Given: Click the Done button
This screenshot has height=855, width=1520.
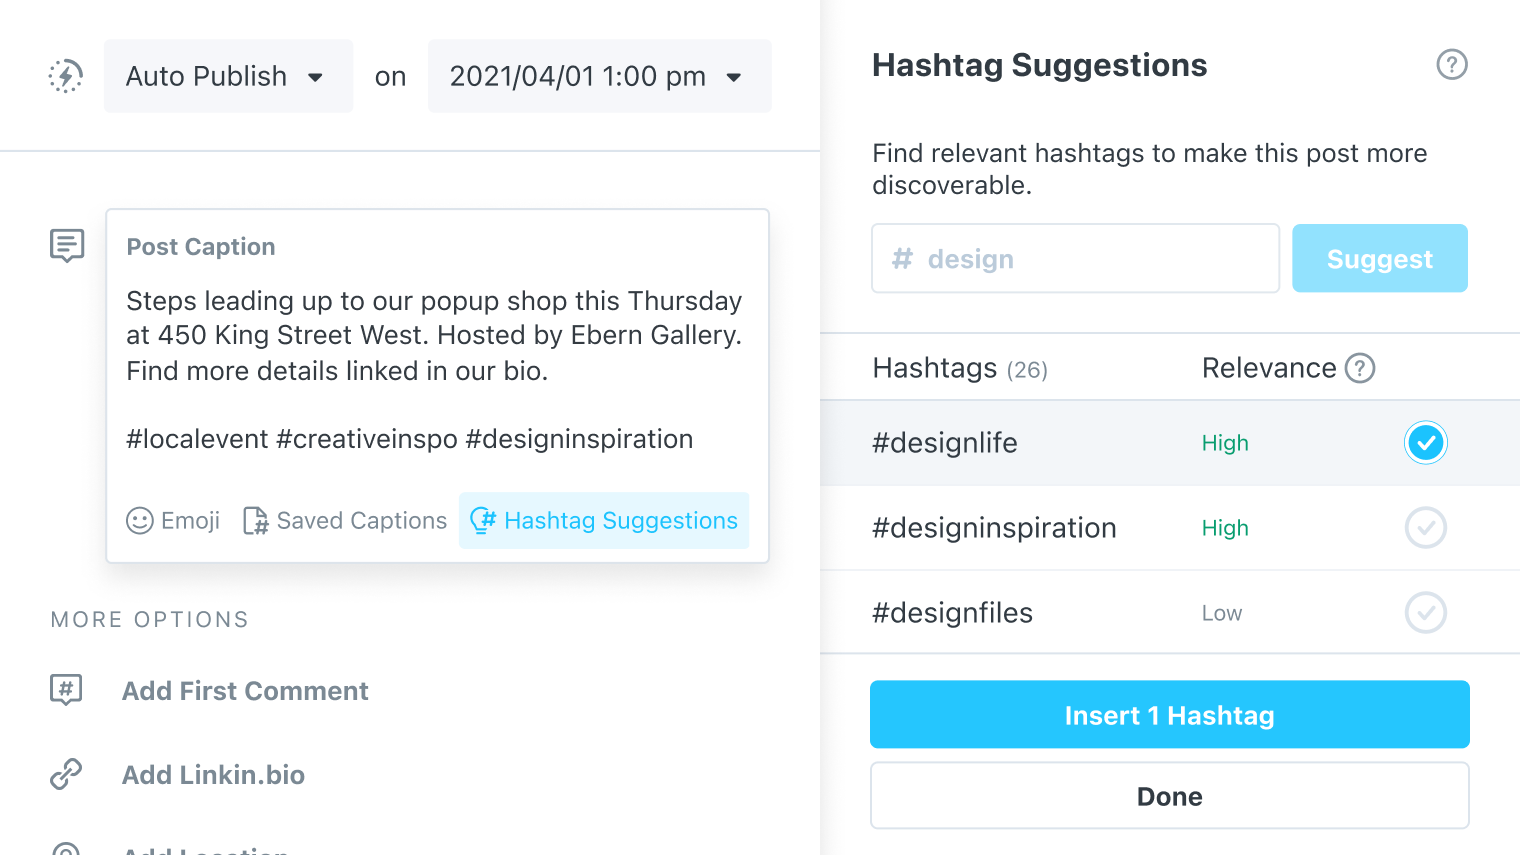Looking at the screenshot, I should click(1169, 796).
